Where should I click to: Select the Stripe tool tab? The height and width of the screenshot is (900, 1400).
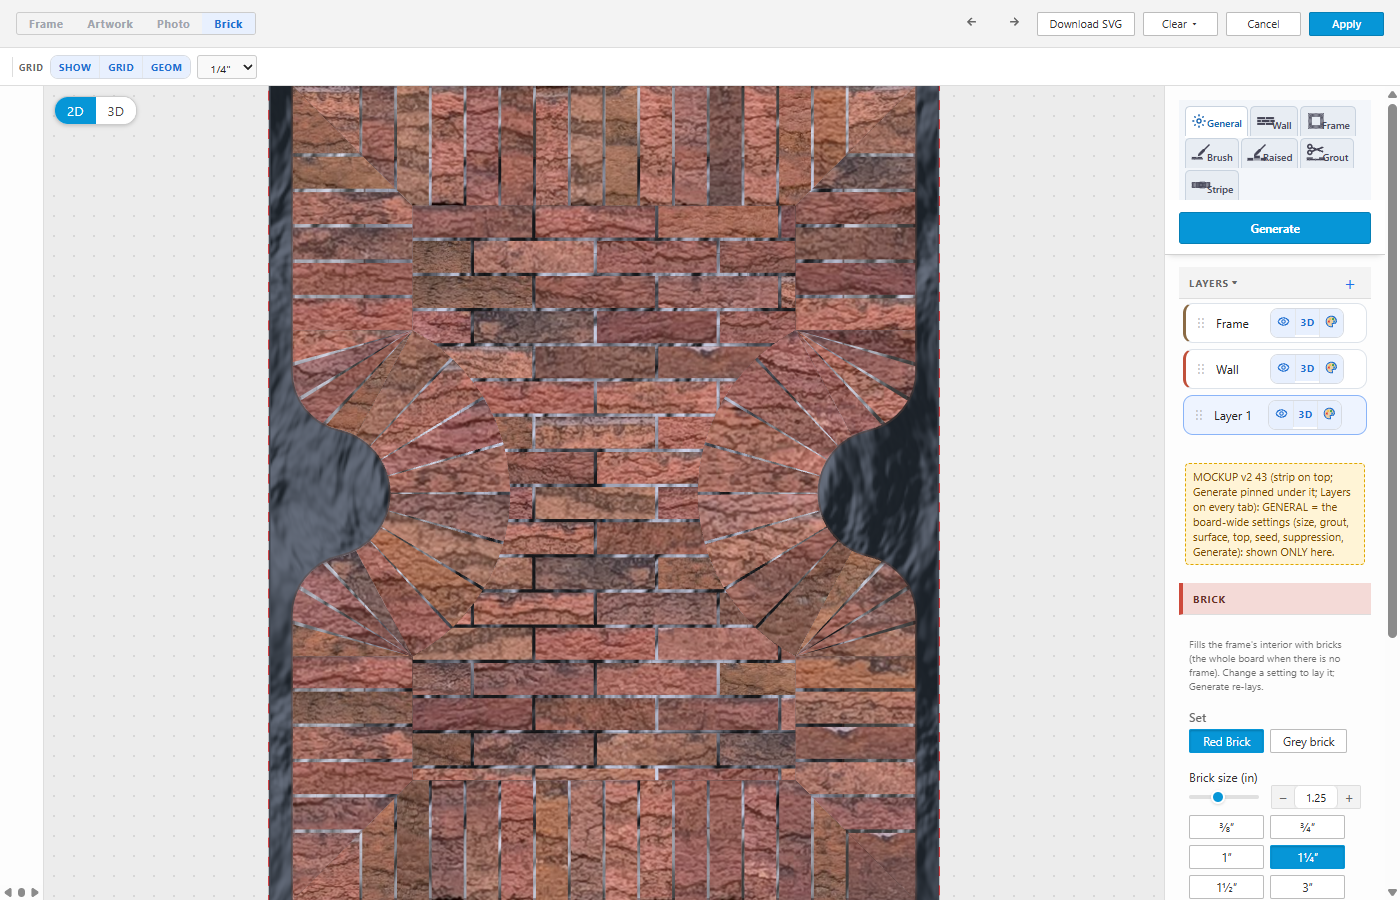coord(1212,186)
